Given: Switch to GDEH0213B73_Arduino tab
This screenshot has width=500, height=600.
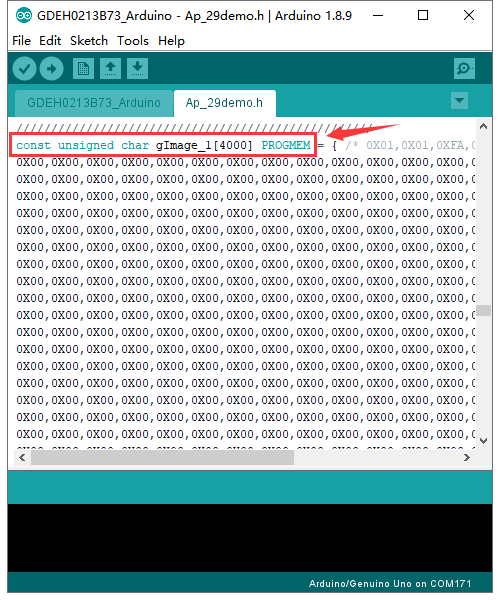Looking at the screenshot, I should [94, 103].
